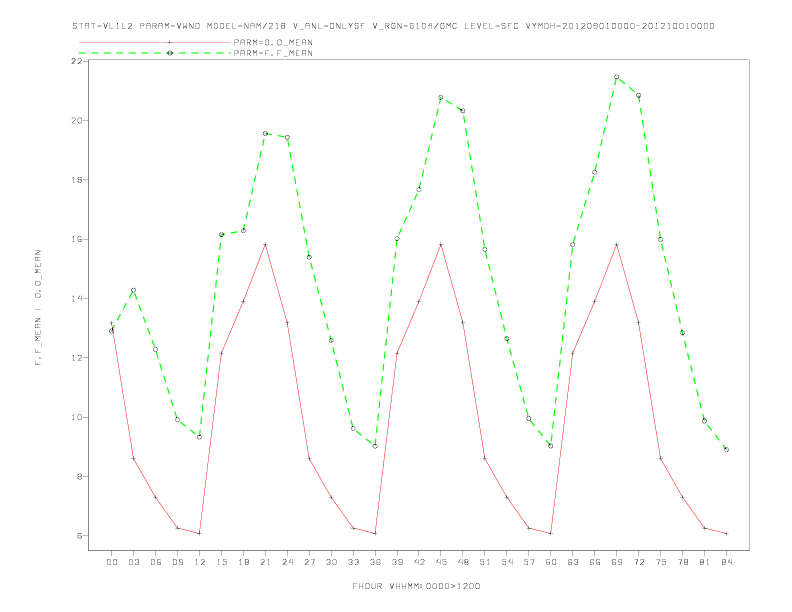Click the red O.O_MEAN minimum point at hour 60

coord(551,533)
